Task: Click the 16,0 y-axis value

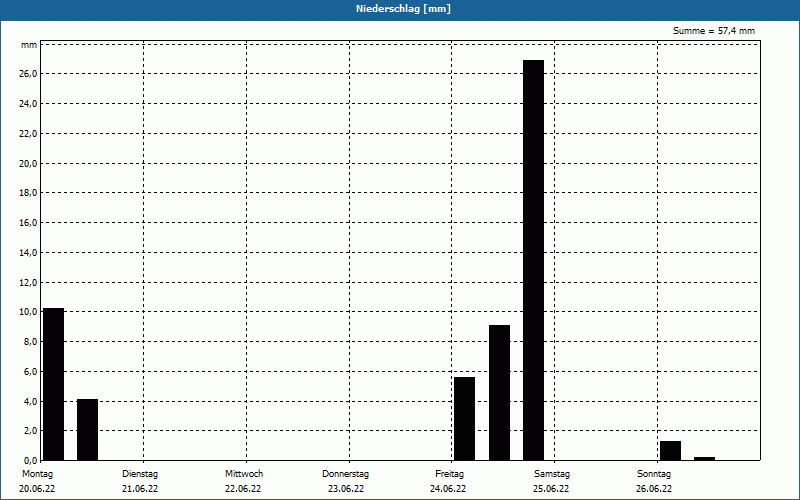Action: coord(28,223)
